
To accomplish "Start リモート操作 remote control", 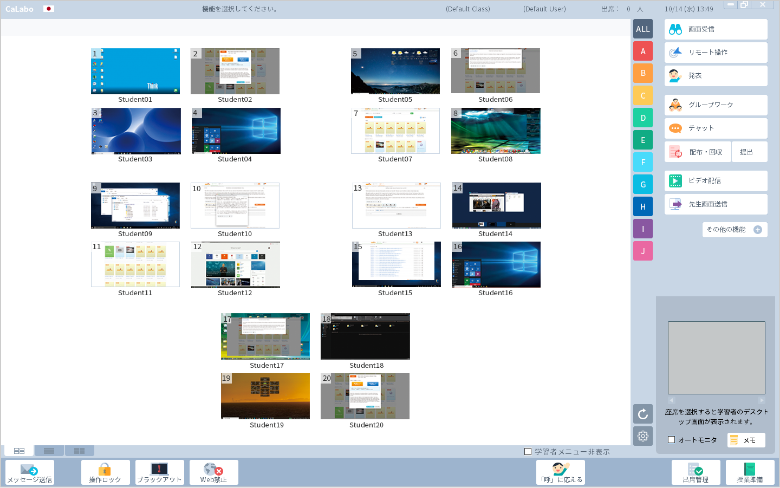I will [716, 52].
